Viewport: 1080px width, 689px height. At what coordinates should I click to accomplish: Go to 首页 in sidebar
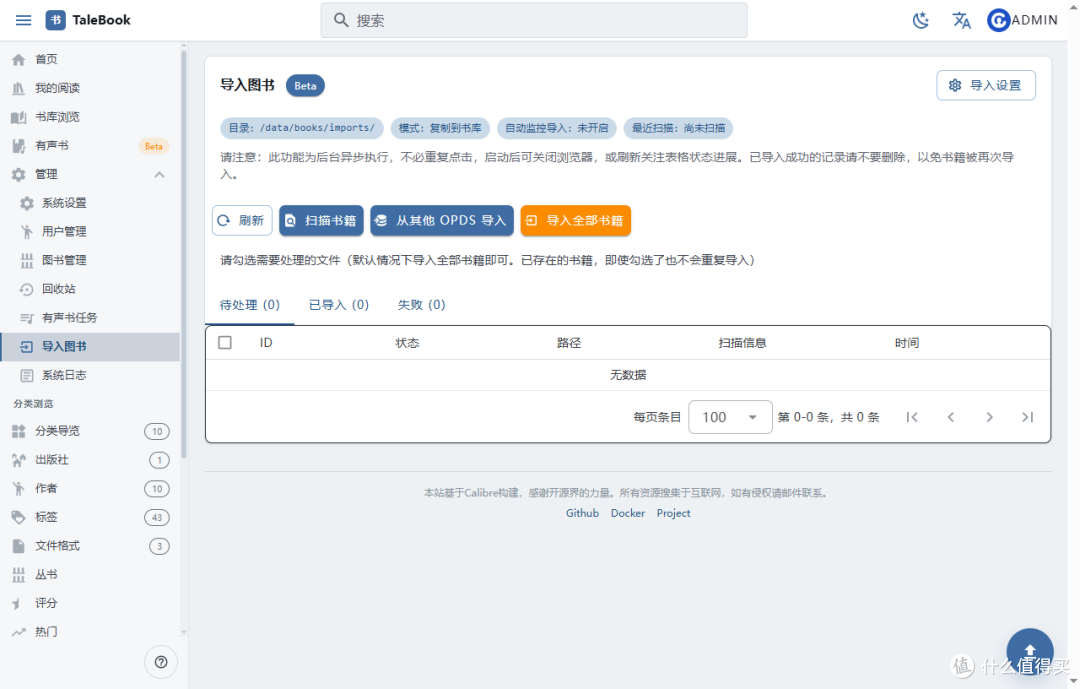click(x=90, y=59)
